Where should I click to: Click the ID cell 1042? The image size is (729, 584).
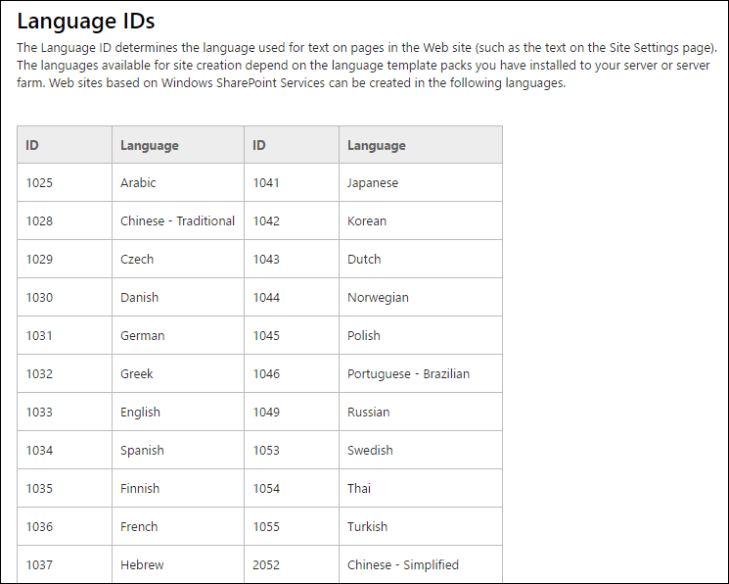266,221
